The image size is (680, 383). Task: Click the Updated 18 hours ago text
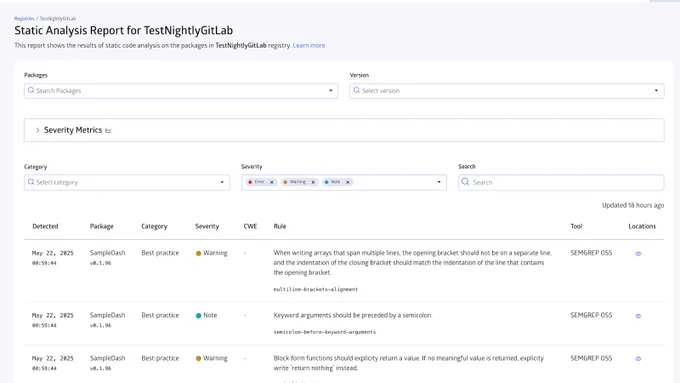[633, 205]
